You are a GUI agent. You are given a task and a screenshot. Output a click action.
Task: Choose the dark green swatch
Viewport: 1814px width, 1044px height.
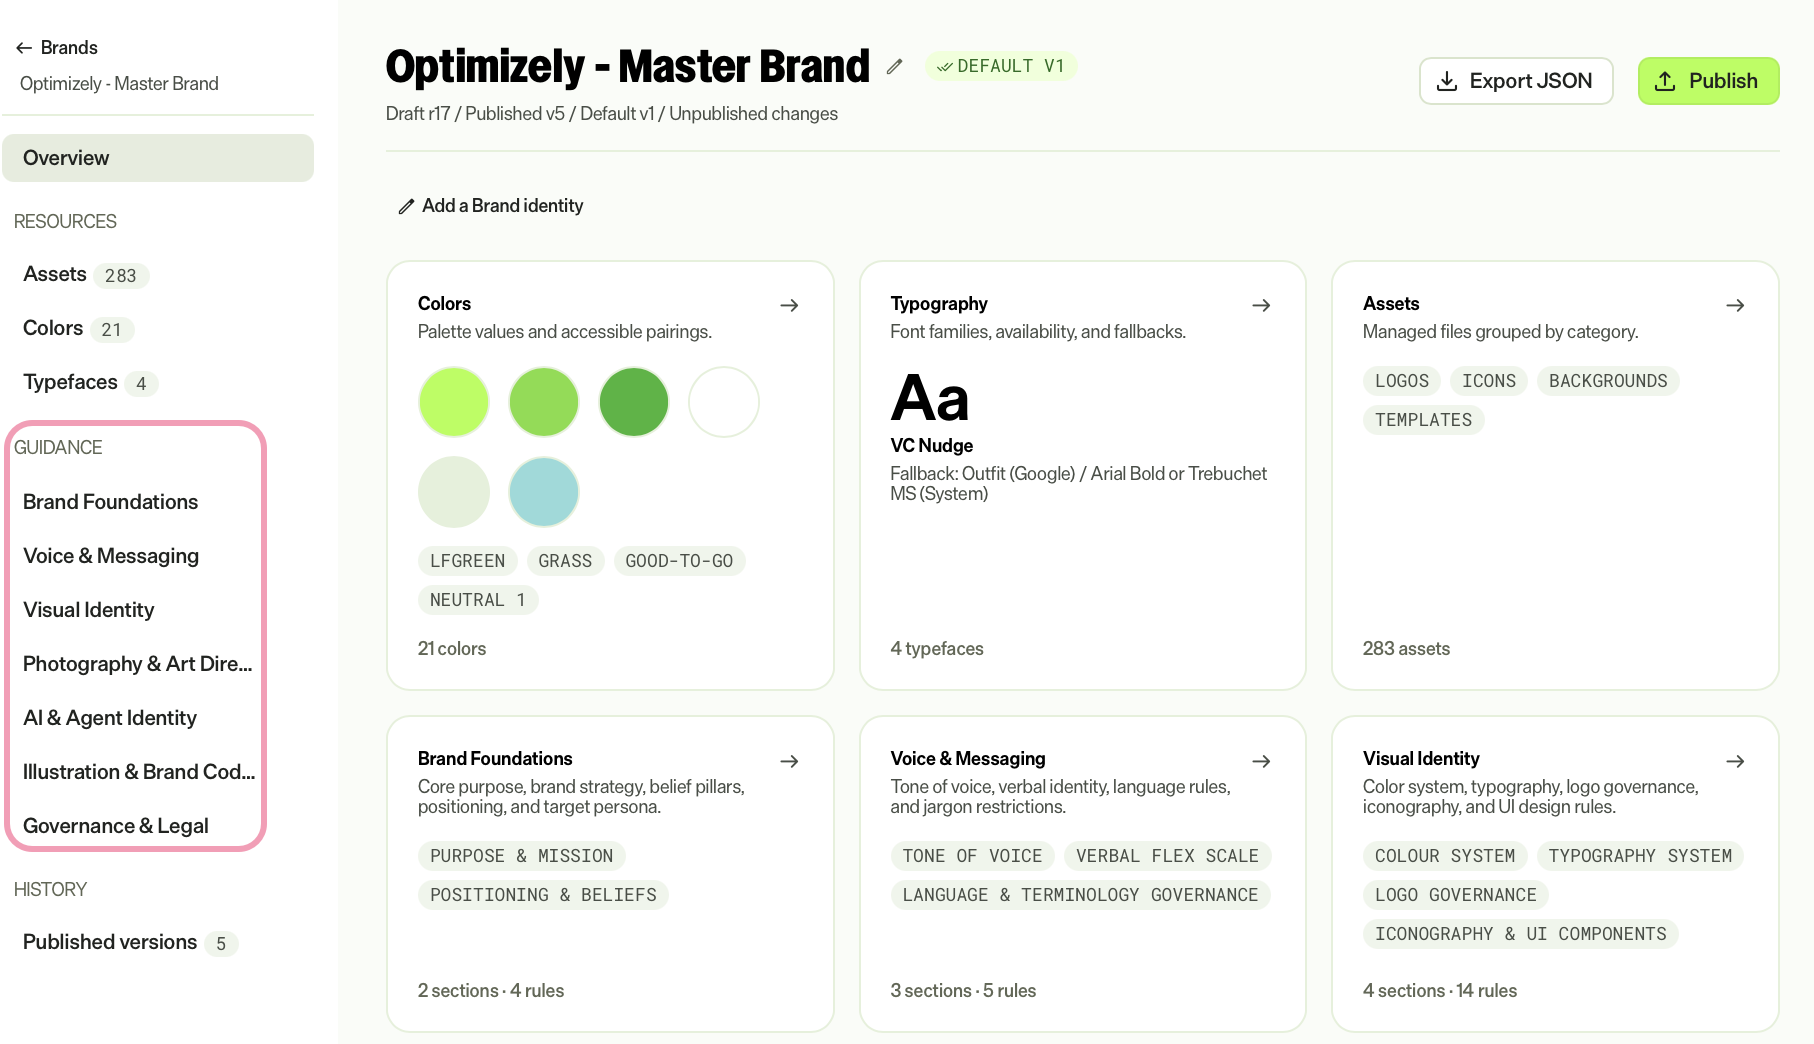pyautogui.click(x=634, y=402)
